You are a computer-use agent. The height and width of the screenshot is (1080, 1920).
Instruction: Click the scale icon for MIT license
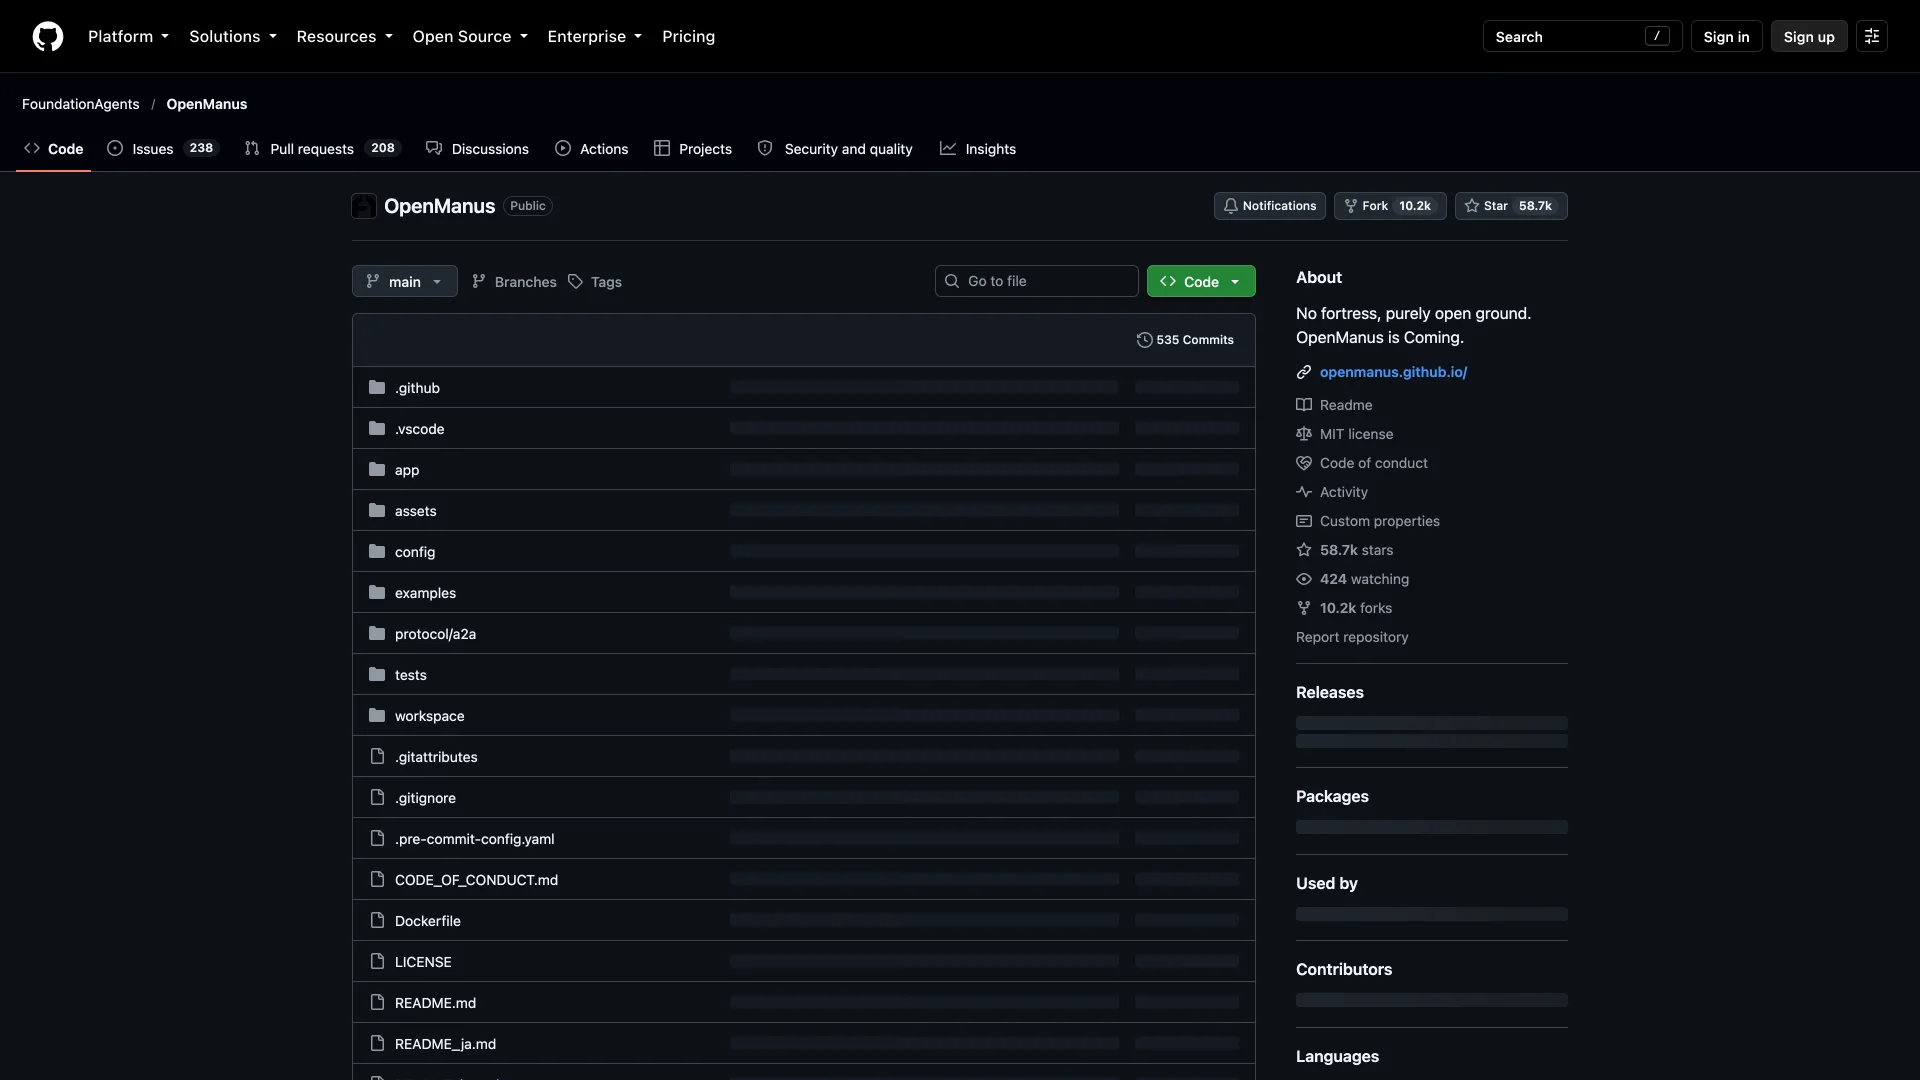[x=1304, y=434]
